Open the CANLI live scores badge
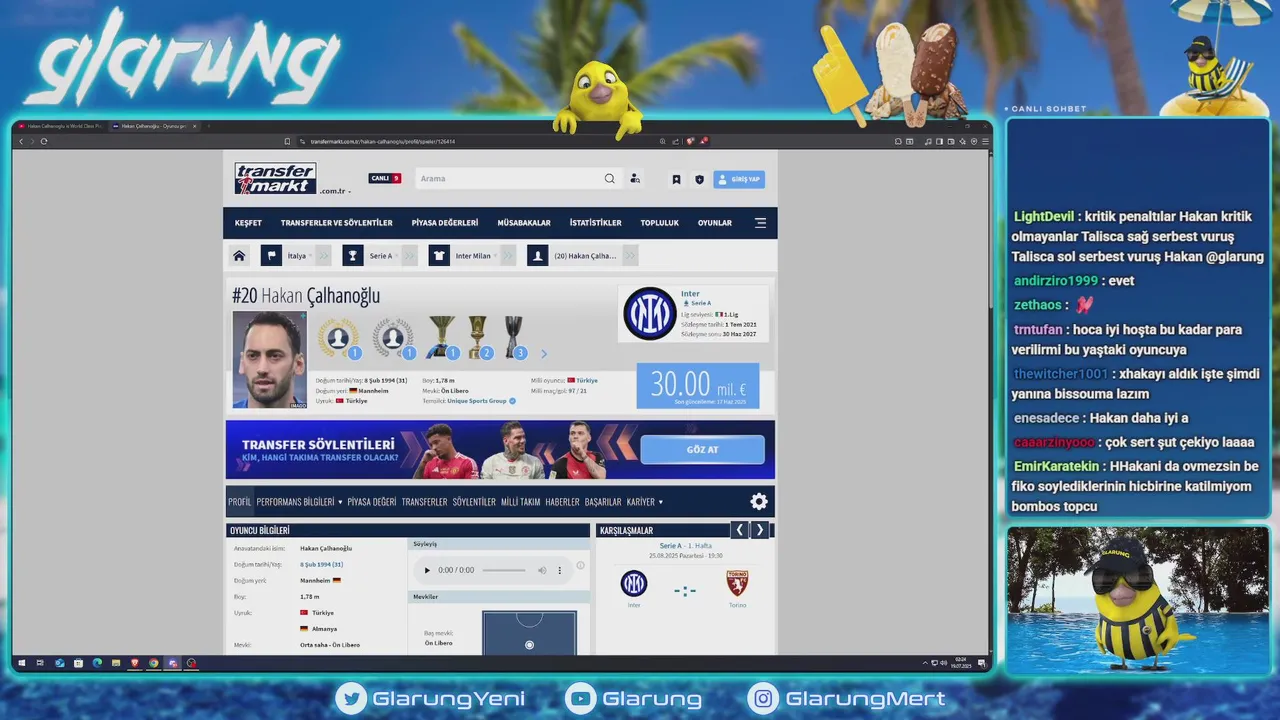Screen dimensions: 1280x720 point(385,178)
